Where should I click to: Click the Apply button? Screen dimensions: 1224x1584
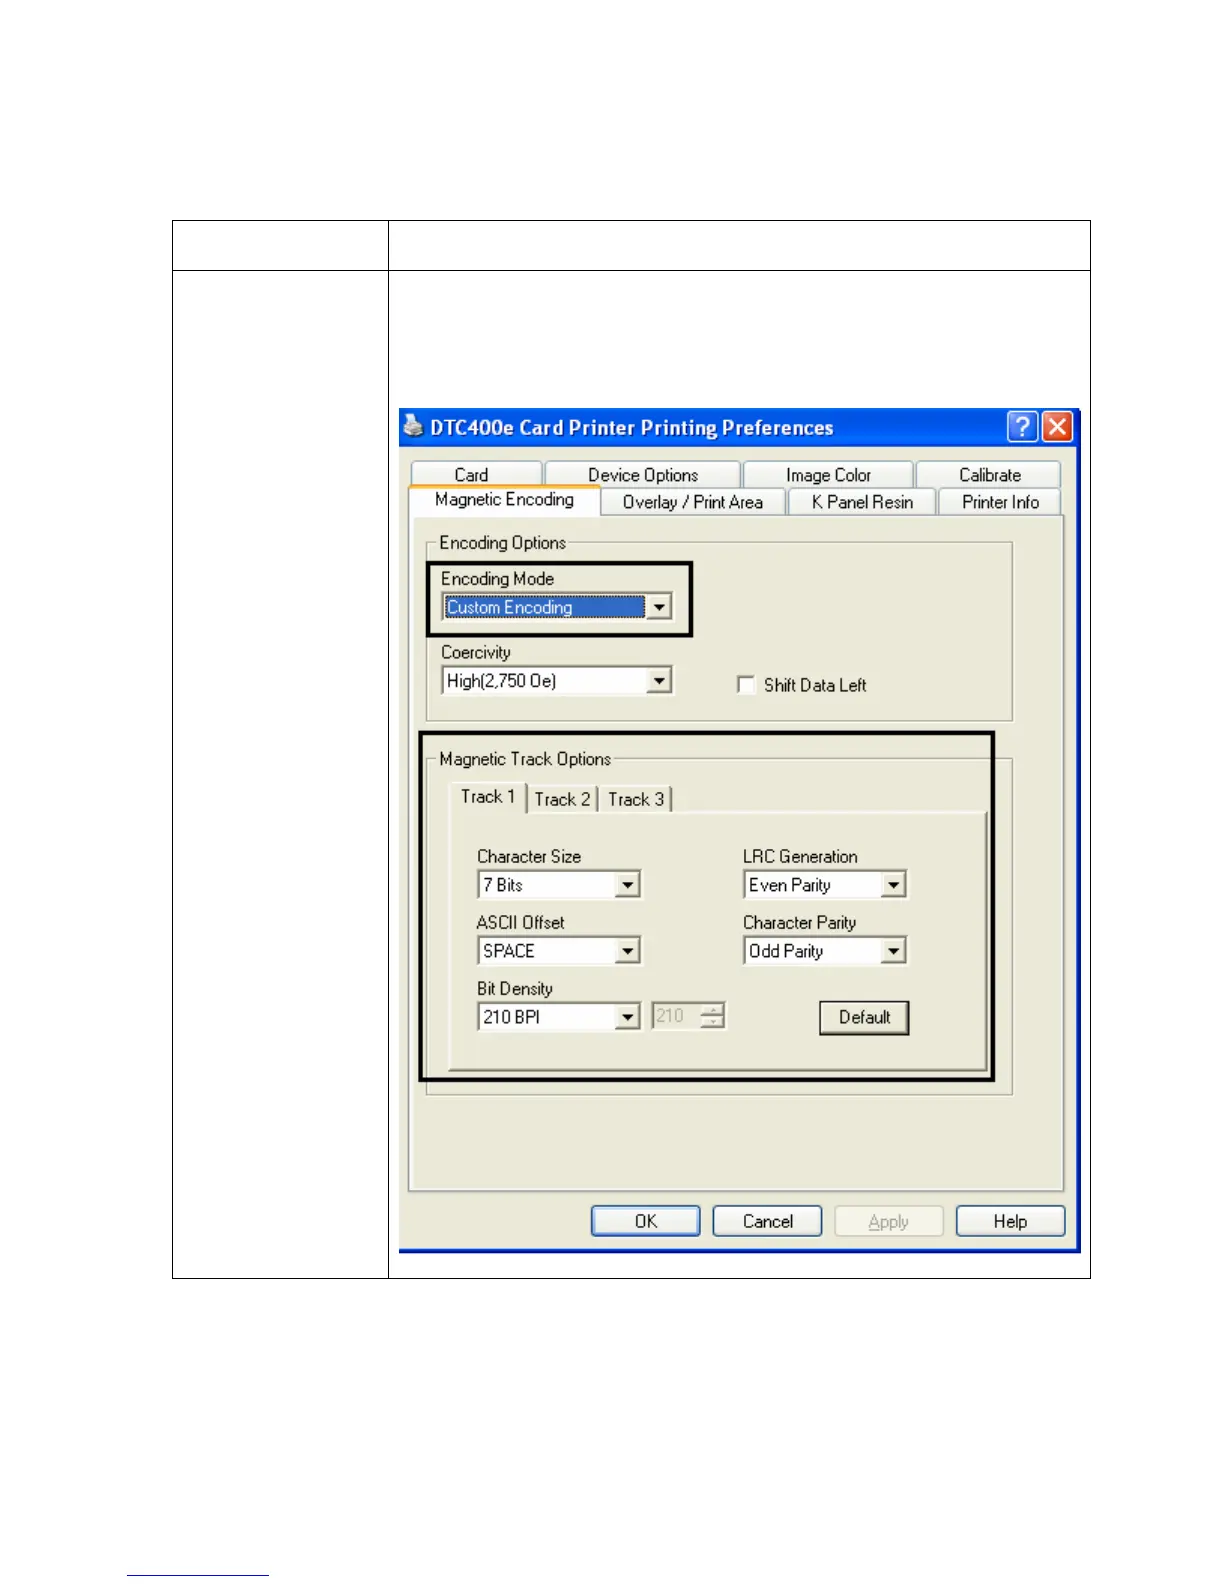889,1221
